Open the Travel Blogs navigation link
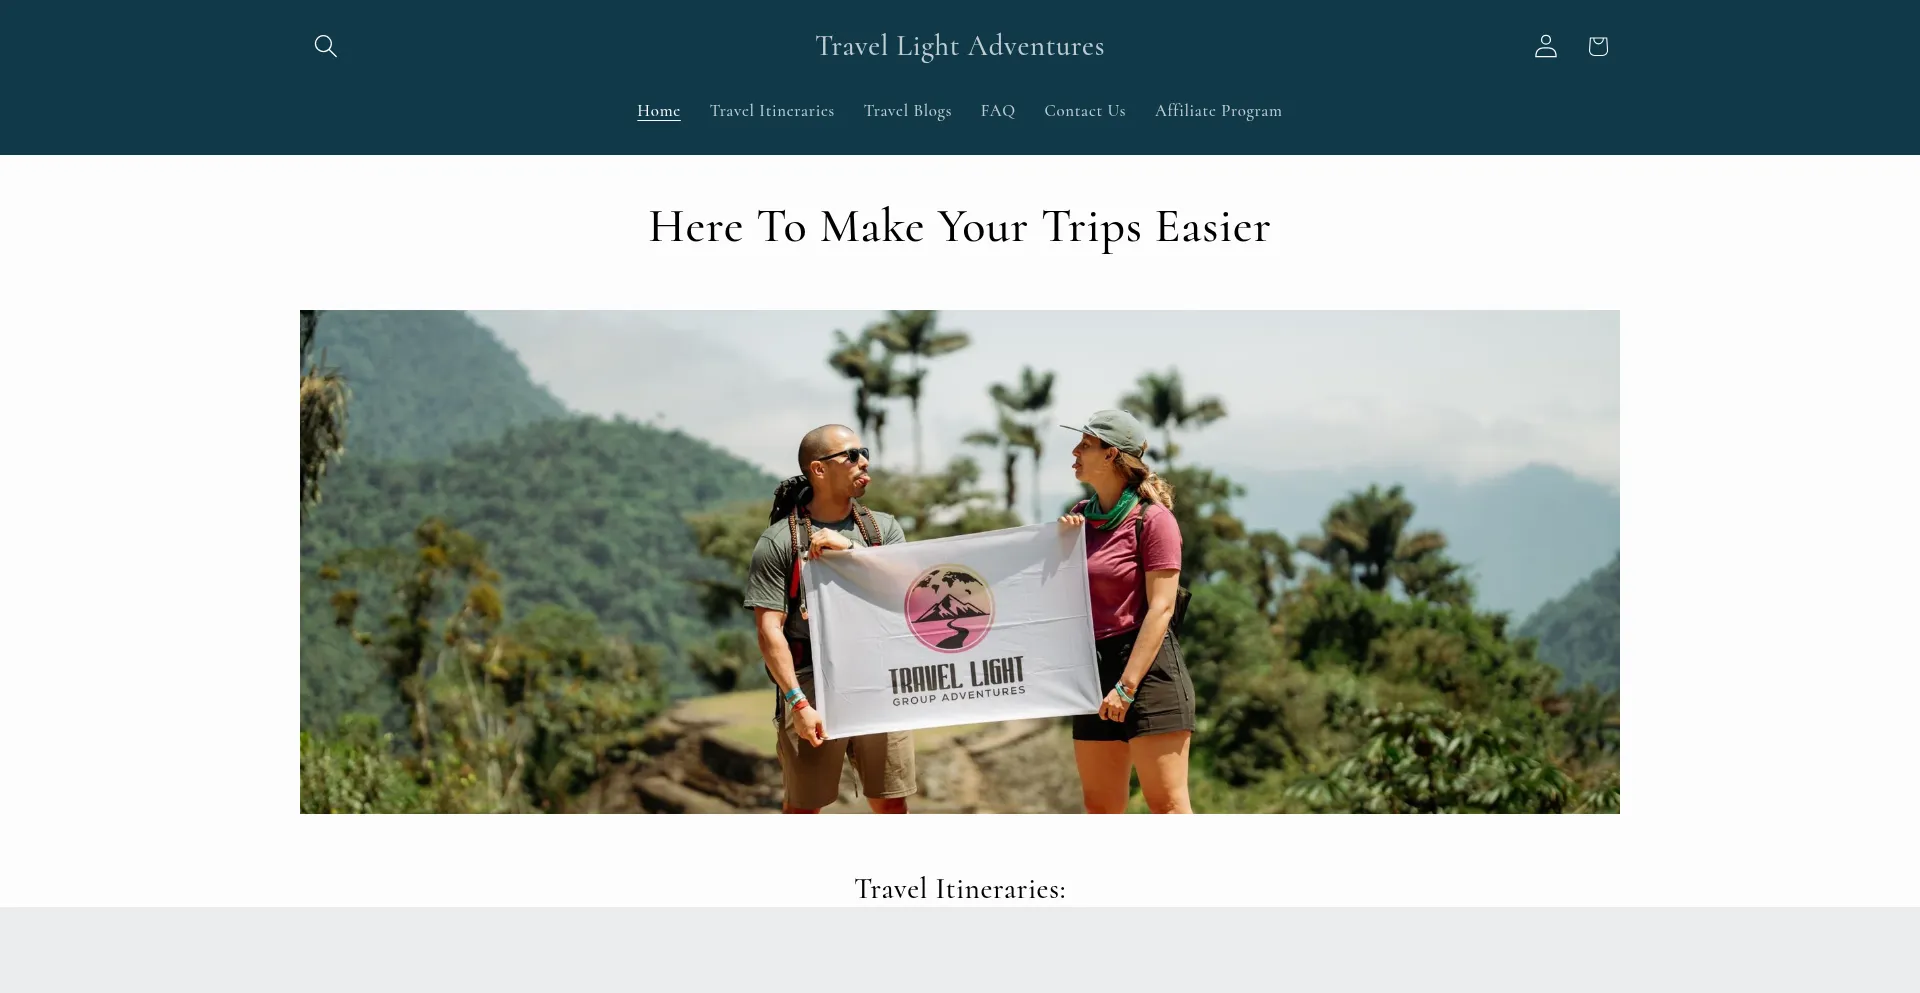 (x=907, y=111)
